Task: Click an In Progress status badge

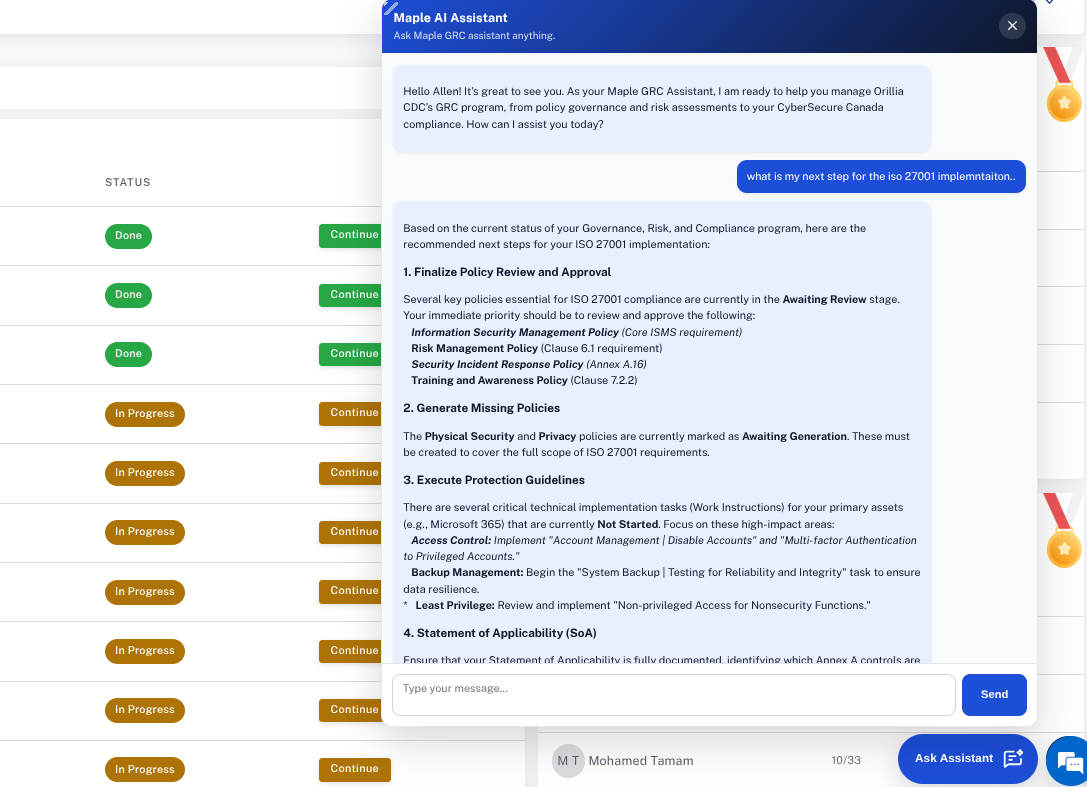Action: point(144,413)
